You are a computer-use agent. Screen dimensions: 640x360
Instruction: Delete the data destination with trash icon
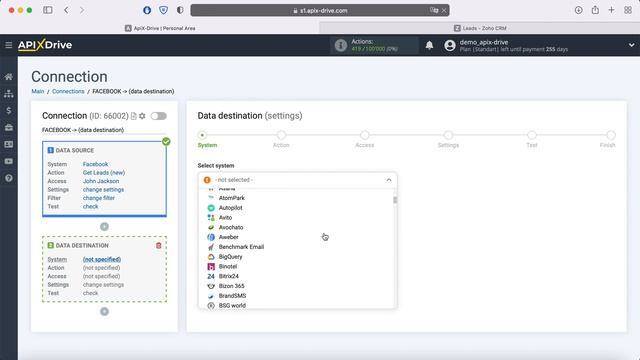159,245
